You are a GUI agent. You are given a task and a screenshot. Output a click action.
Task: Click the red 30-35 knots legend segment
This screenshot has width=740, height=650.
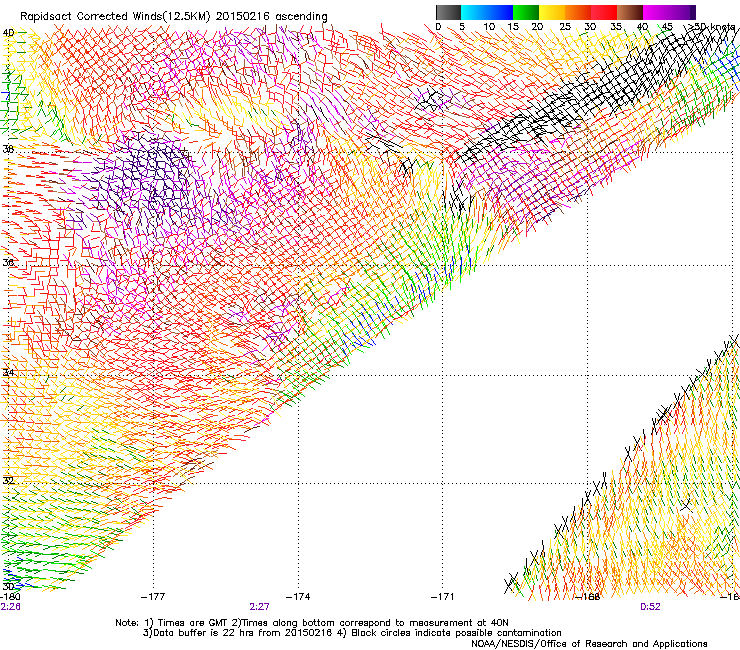(604, 12)
